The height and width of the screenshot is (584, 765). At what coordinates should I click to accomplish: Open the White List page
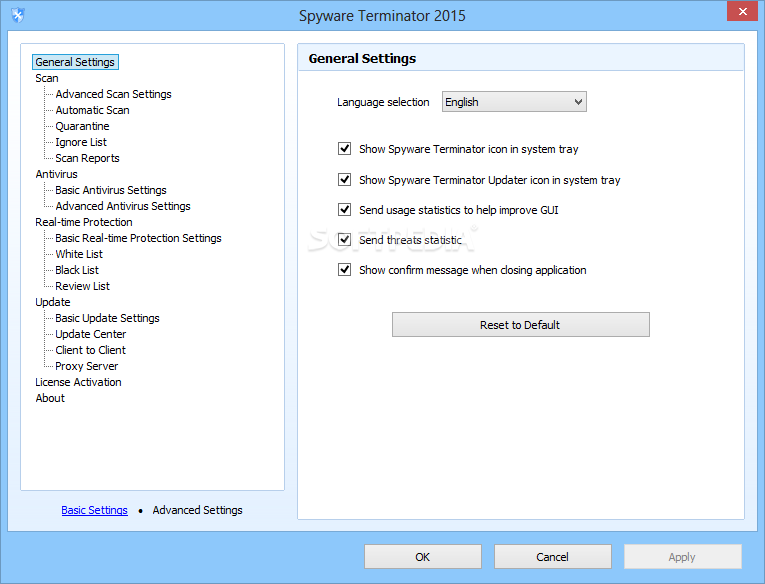(x=79, y=254)
